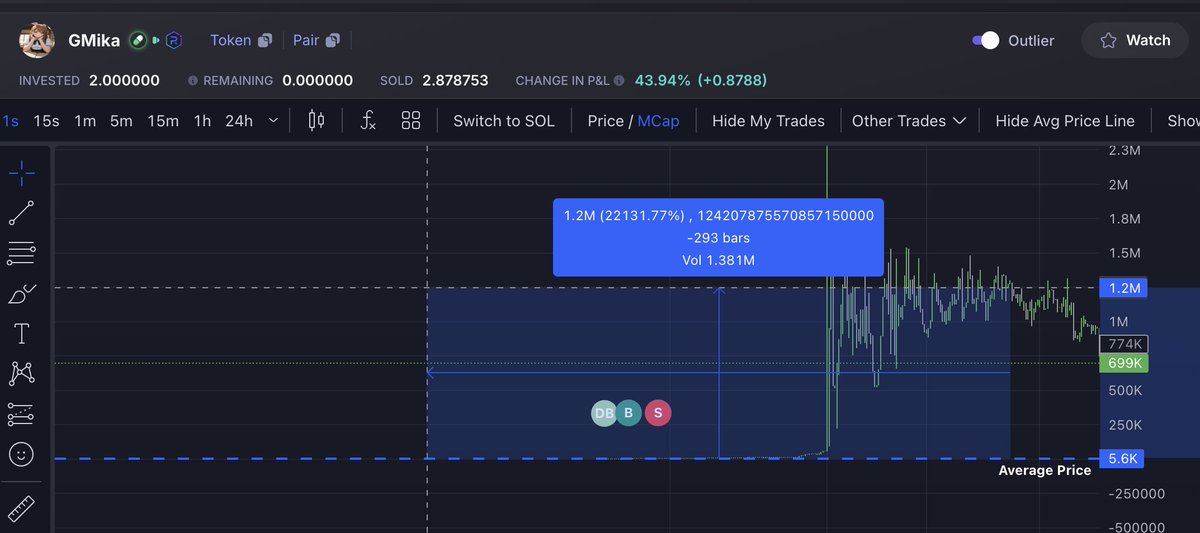Select the 5m timeframe
The height and width of the screenshot is (533, 1200).
click(x=121, y=121)
